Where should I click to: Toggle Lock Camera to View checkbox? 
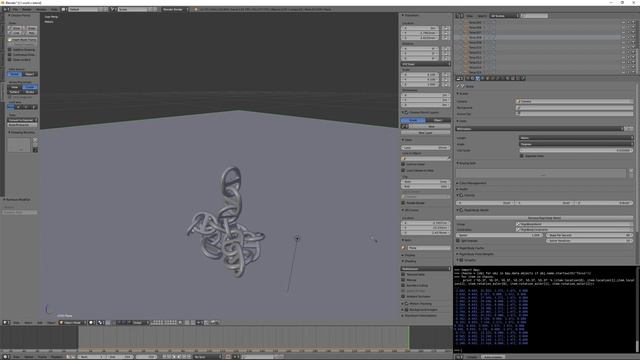(x=403, y=170)
